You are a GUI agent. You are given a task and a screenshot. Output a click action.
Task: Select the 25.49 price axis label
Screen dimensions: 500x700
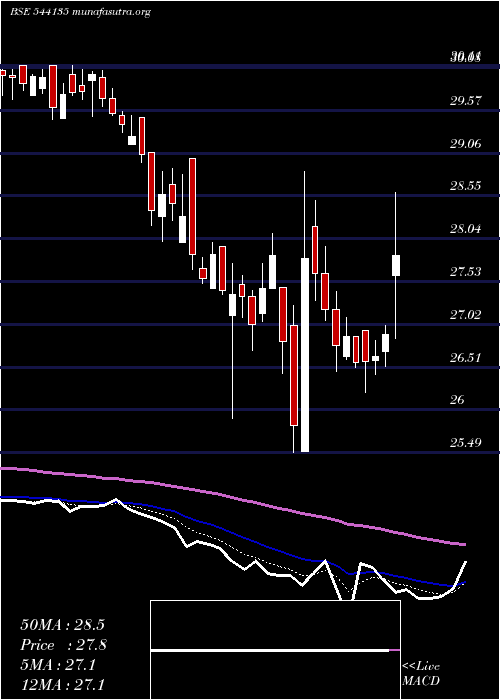pyautogui.click(x=465, y=443)
